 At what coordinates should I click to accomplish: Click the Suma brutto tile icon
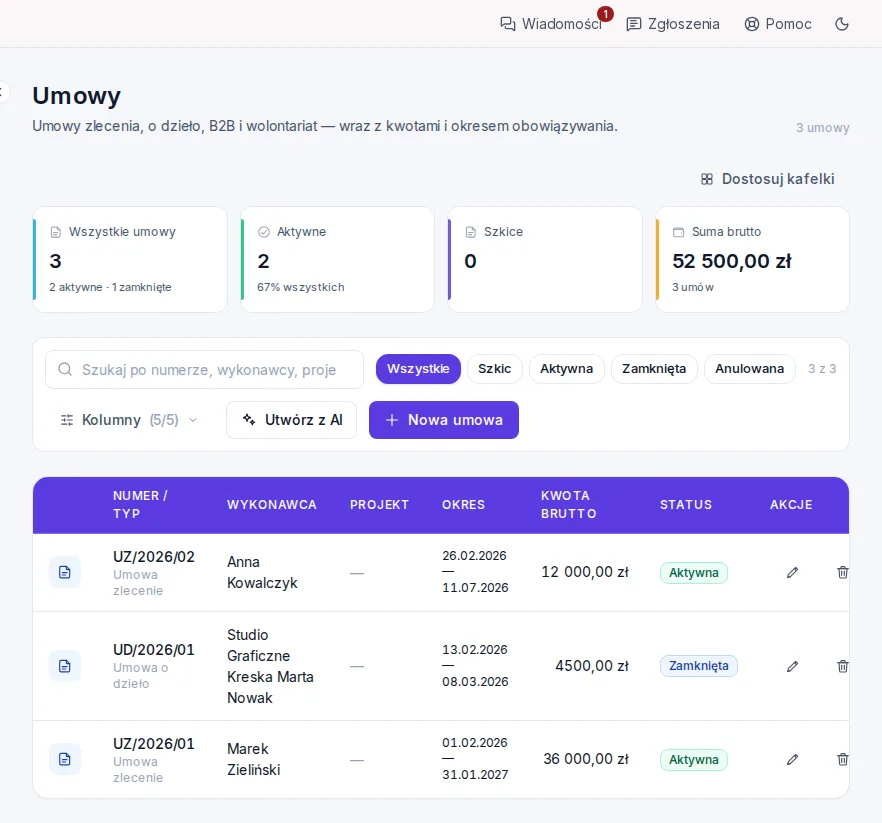point(679,232)
